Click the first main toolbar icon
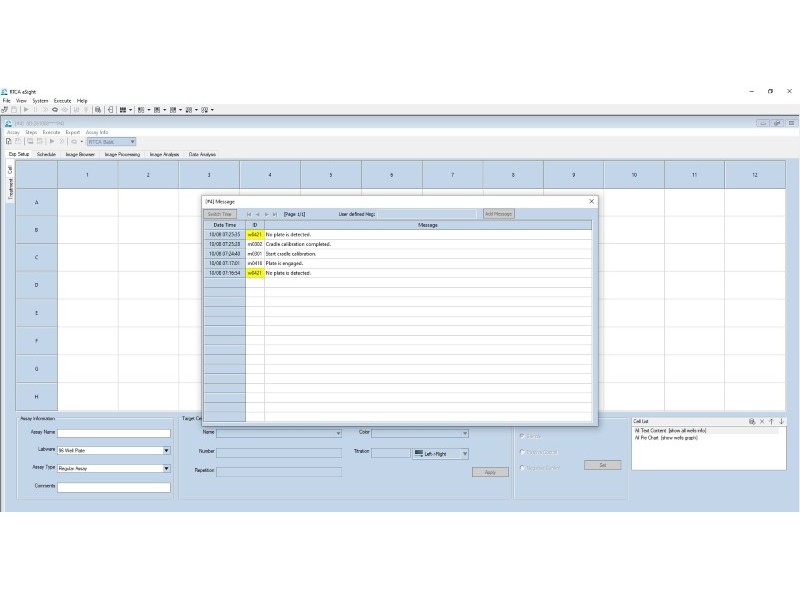Viewport: 800px width, 600px height. (5, 110)
